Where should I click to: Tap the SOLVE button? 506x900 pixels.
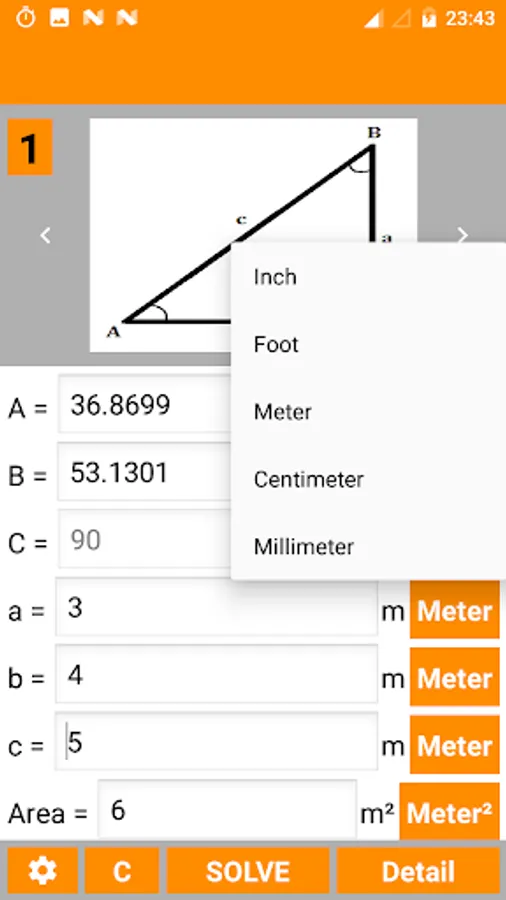[248, 871]
